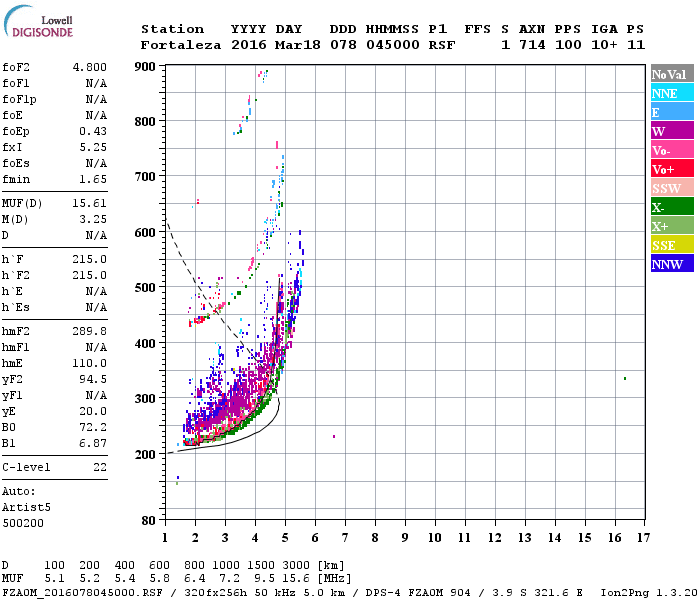Click the DDD value 078

click(343, 45)
